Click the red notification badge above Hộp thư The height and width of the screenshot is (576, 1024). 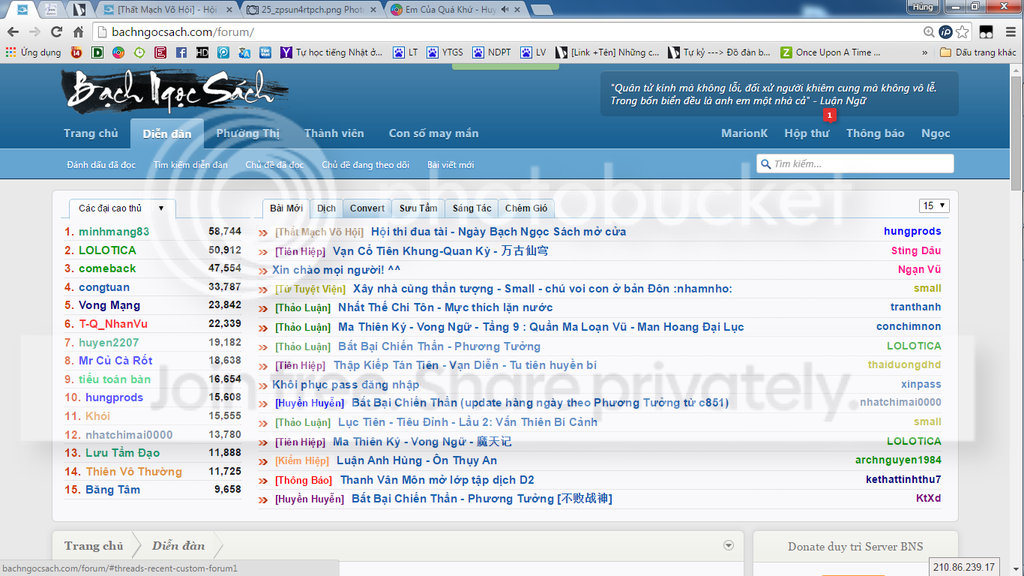[829, 116]
